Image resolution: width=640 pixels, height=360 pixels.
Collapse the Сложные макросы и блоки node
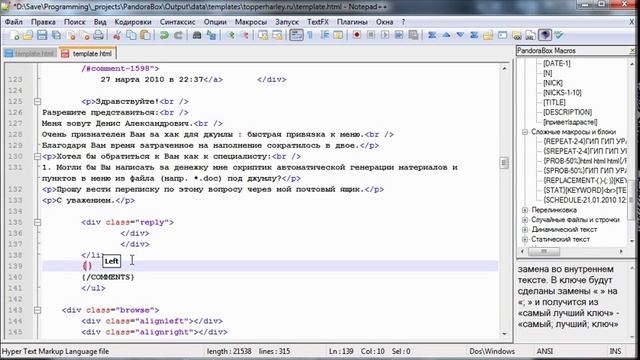[x=525, y=132]
